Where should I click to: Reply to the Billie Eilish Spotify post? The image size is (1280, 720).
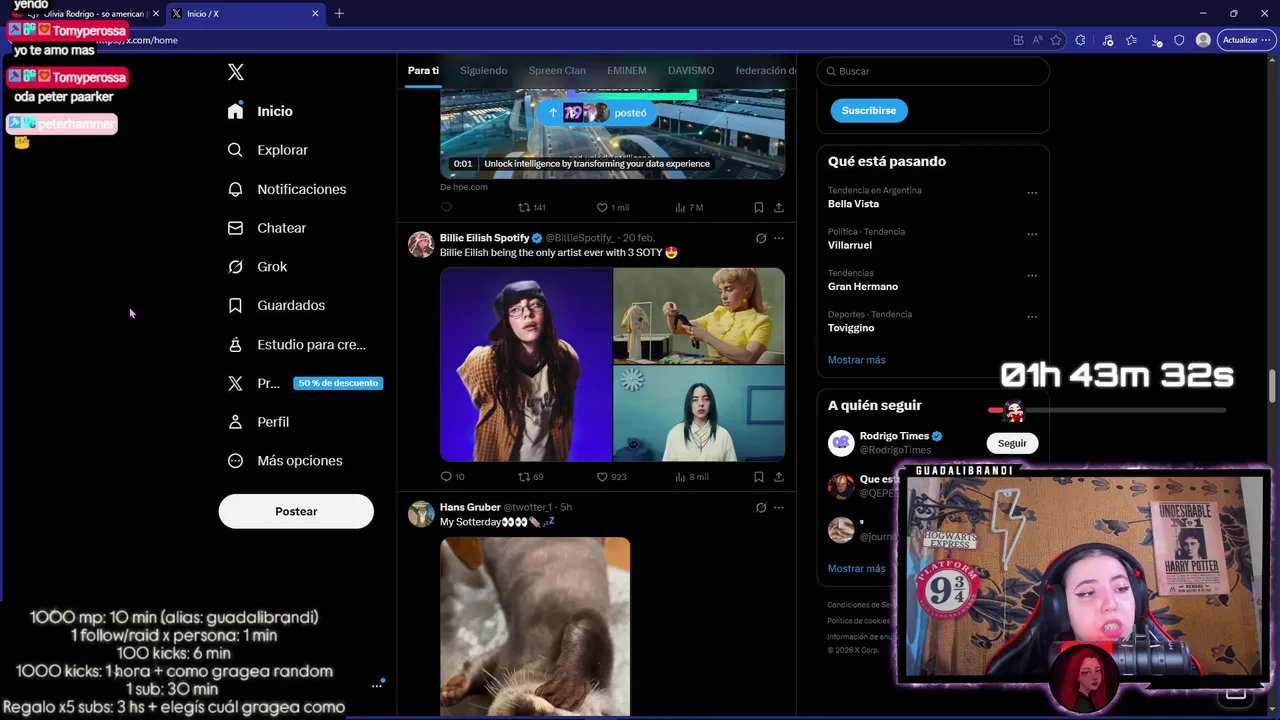pyautogui.click(x=447, y=477)
